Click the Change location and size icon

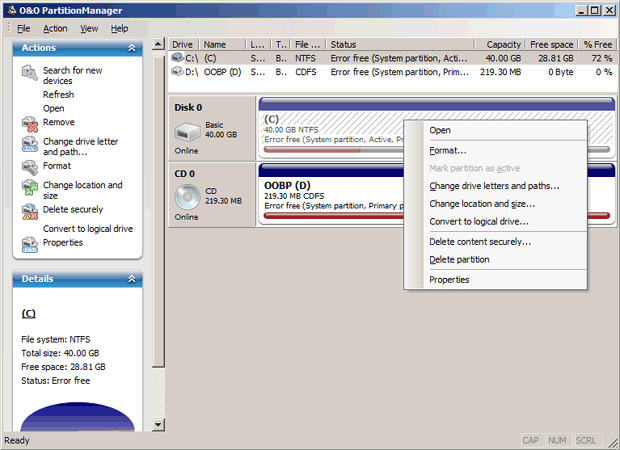30,188
